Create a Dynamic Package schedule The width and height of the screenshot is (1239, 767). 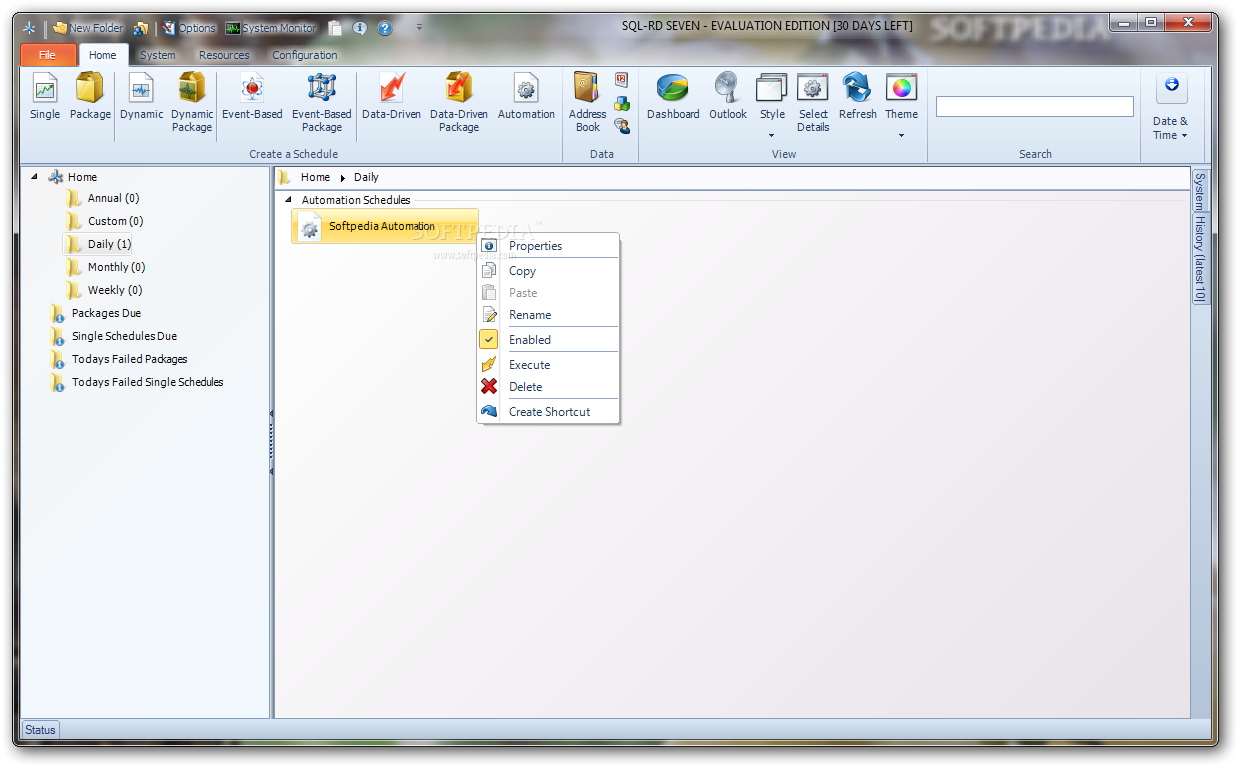click(x=192, y=103)
